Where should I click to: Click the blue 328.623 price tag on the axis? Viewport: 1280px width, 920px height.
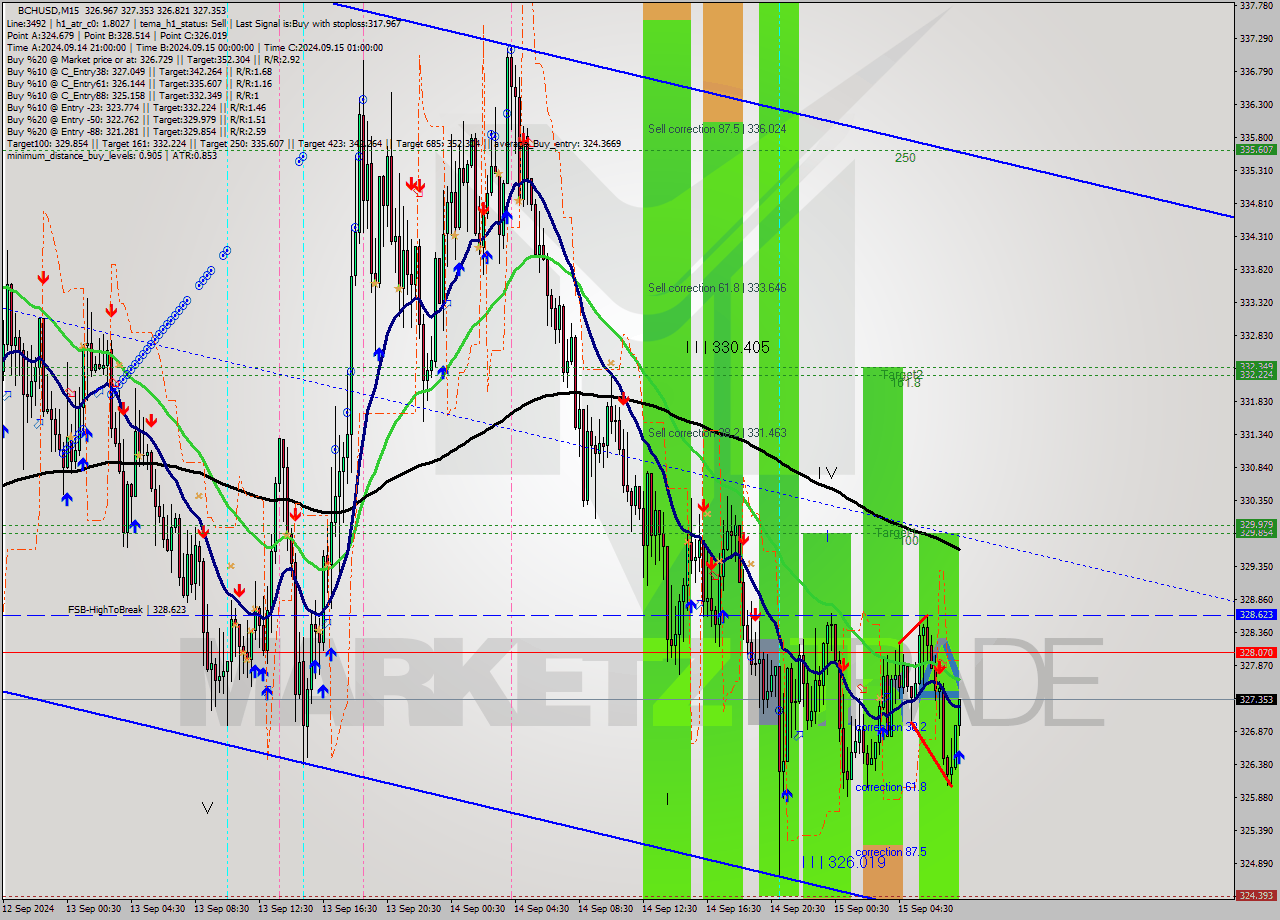coord(1255,615)
